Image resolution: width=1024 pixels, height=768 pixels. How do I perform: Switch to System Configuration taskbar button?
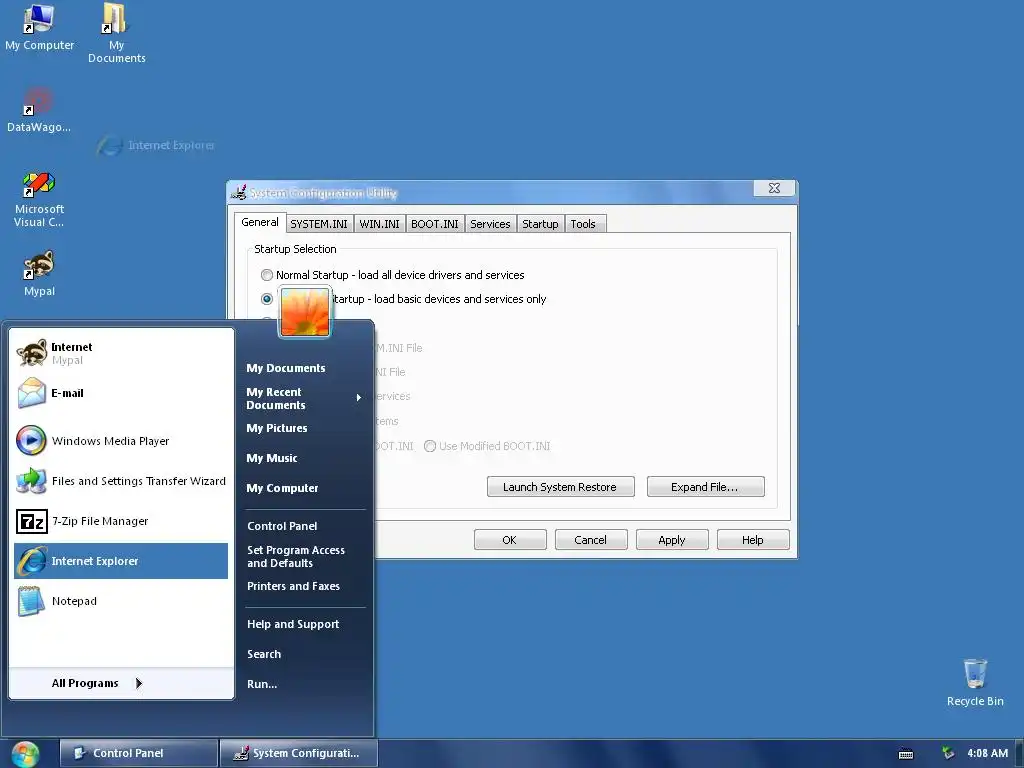click(298, 753)
